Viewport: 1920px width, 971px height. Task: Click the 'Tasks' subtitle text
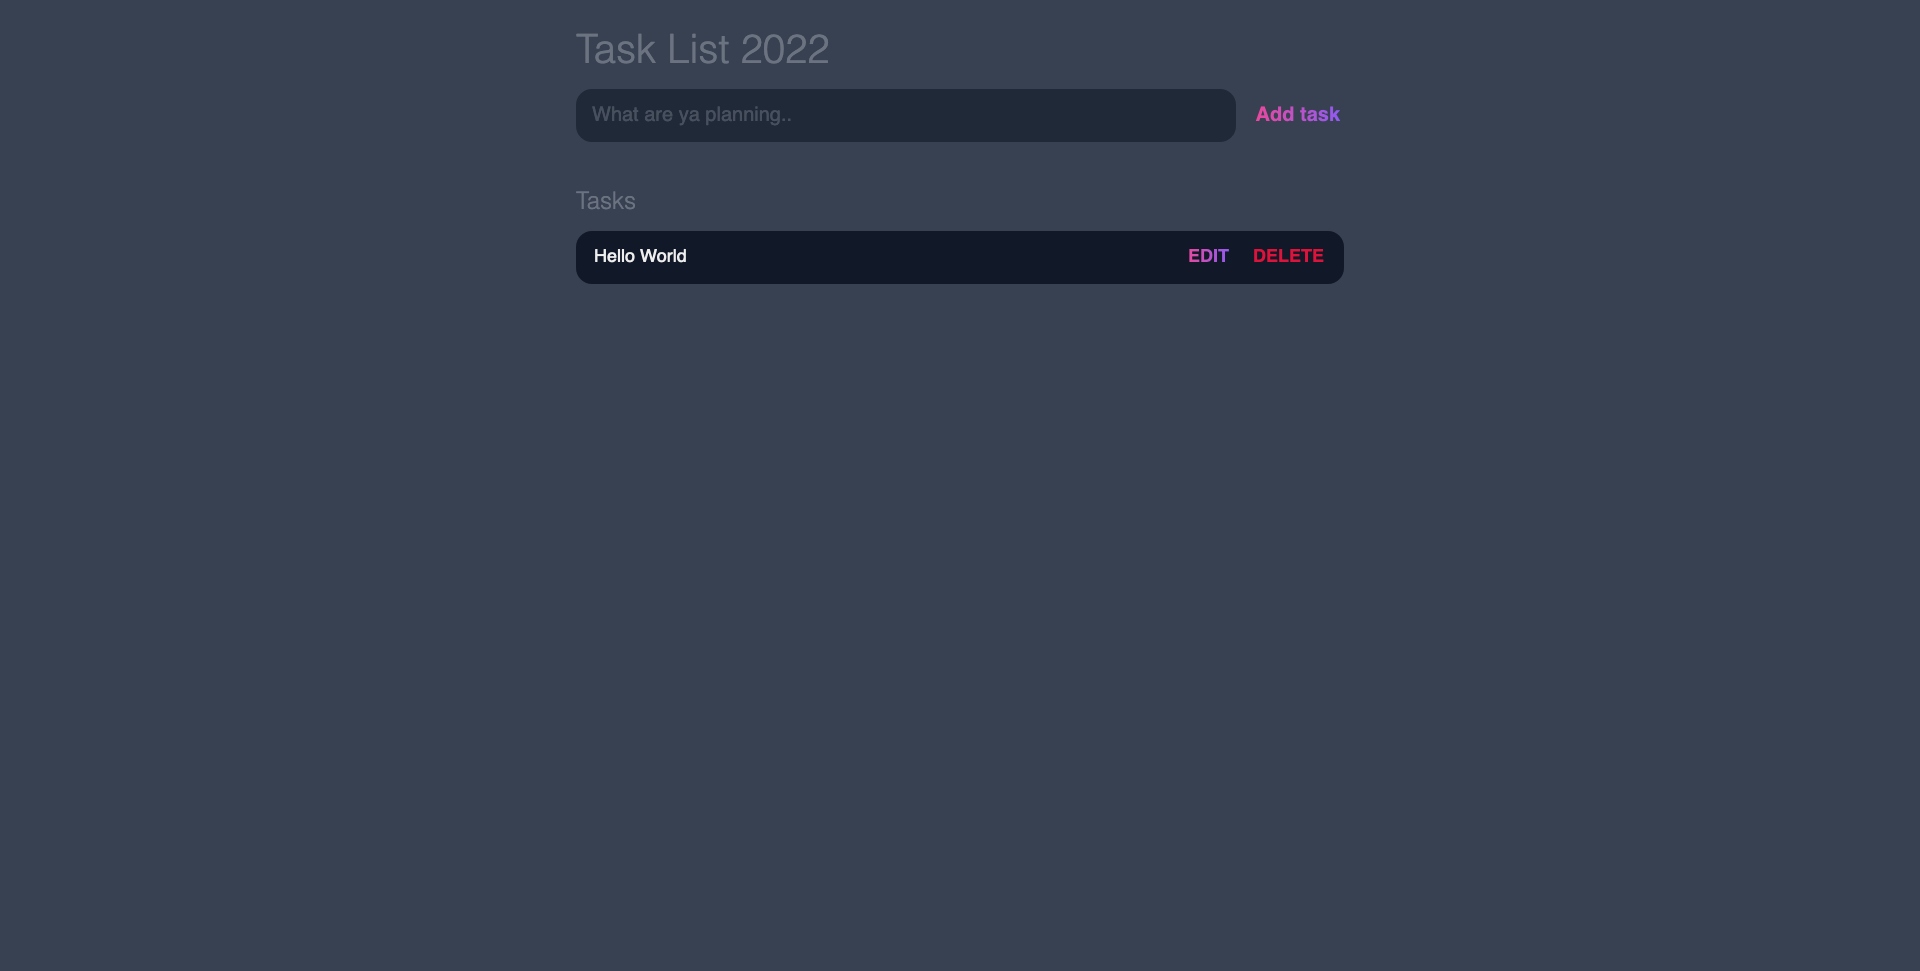point(605,201)
